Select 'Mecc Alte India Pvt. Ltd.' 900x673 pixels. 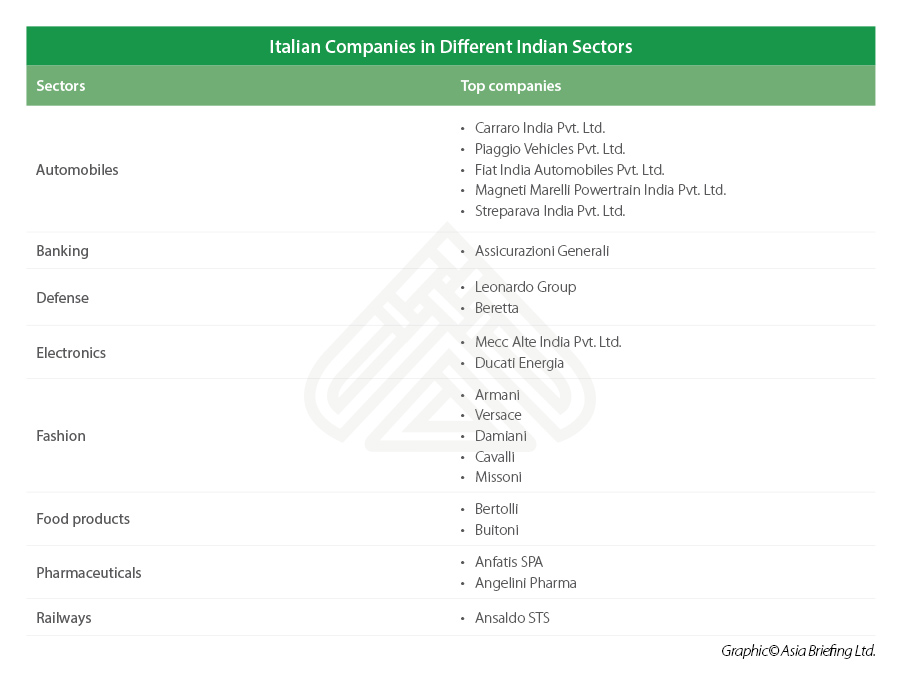[x=548, y=342]
